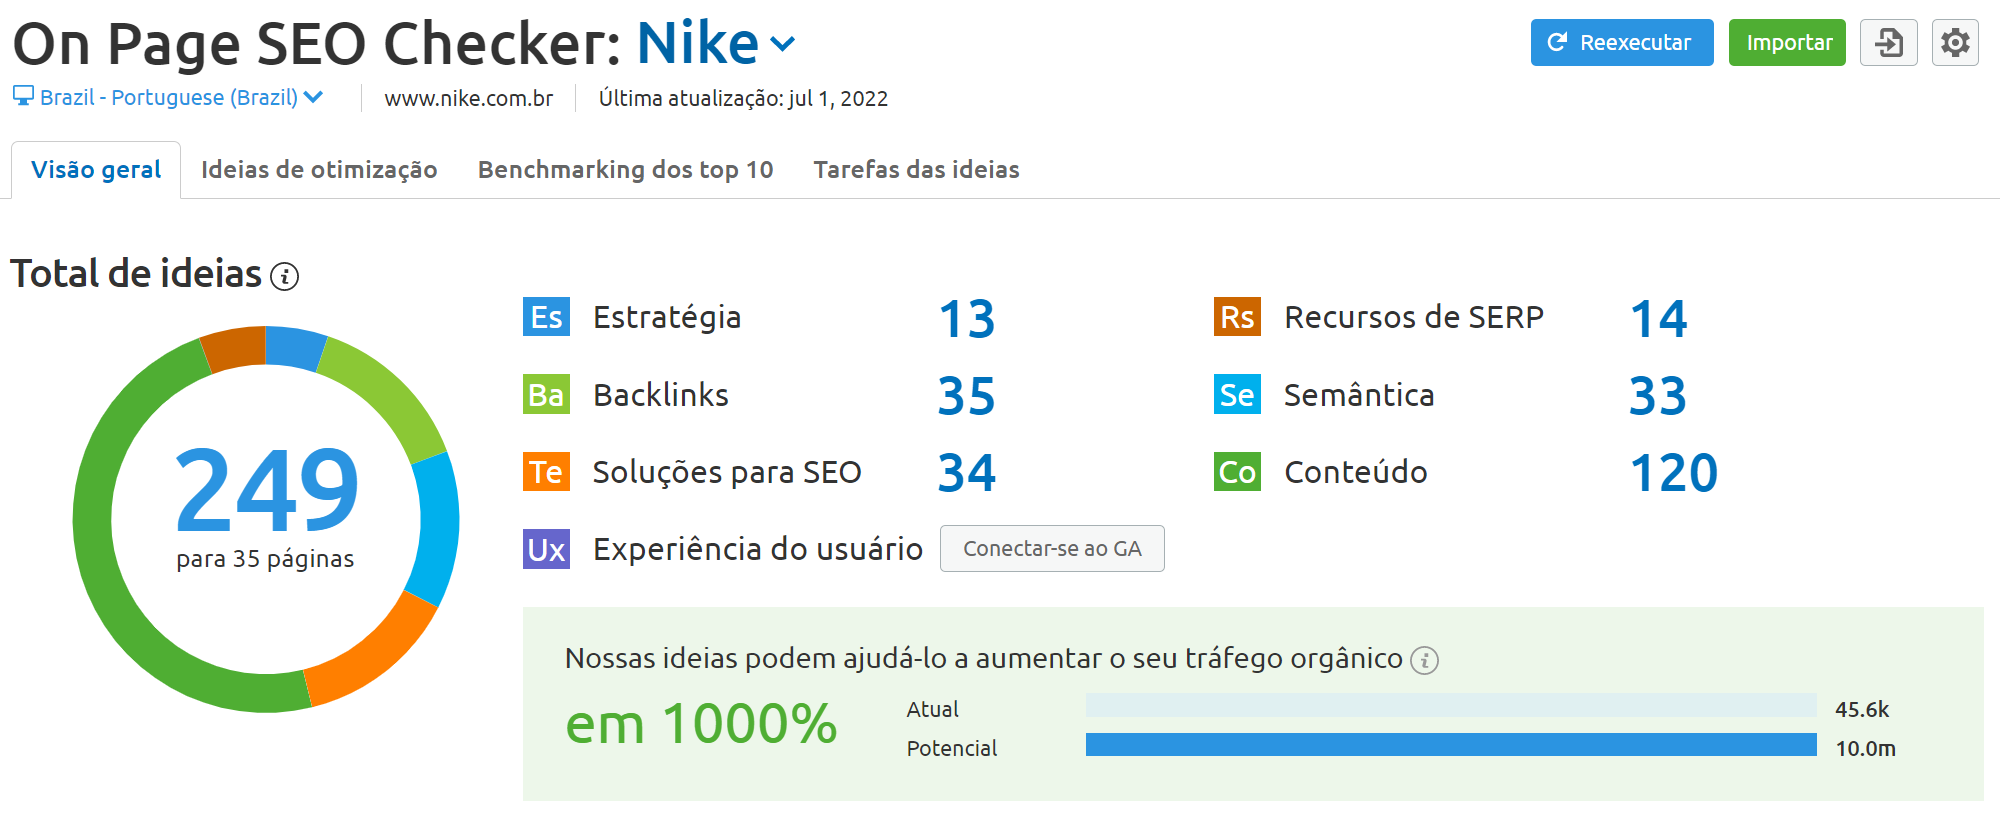This screenshot has width=2000, height=814.
Task: Select the Backlinks 'Ba' badge icon
Action: (545, 395)
